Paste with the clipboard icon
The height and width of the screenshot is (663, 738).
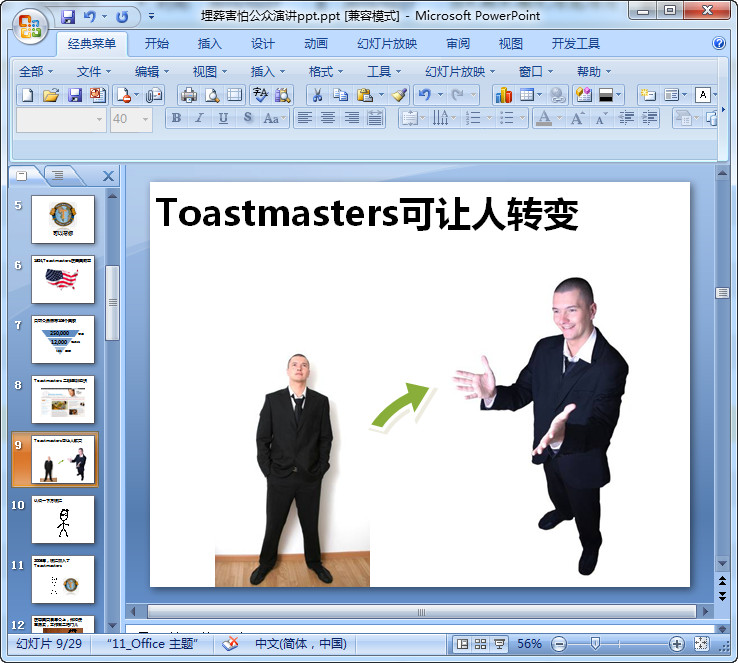pyautogui.click(x=364, y=95)
